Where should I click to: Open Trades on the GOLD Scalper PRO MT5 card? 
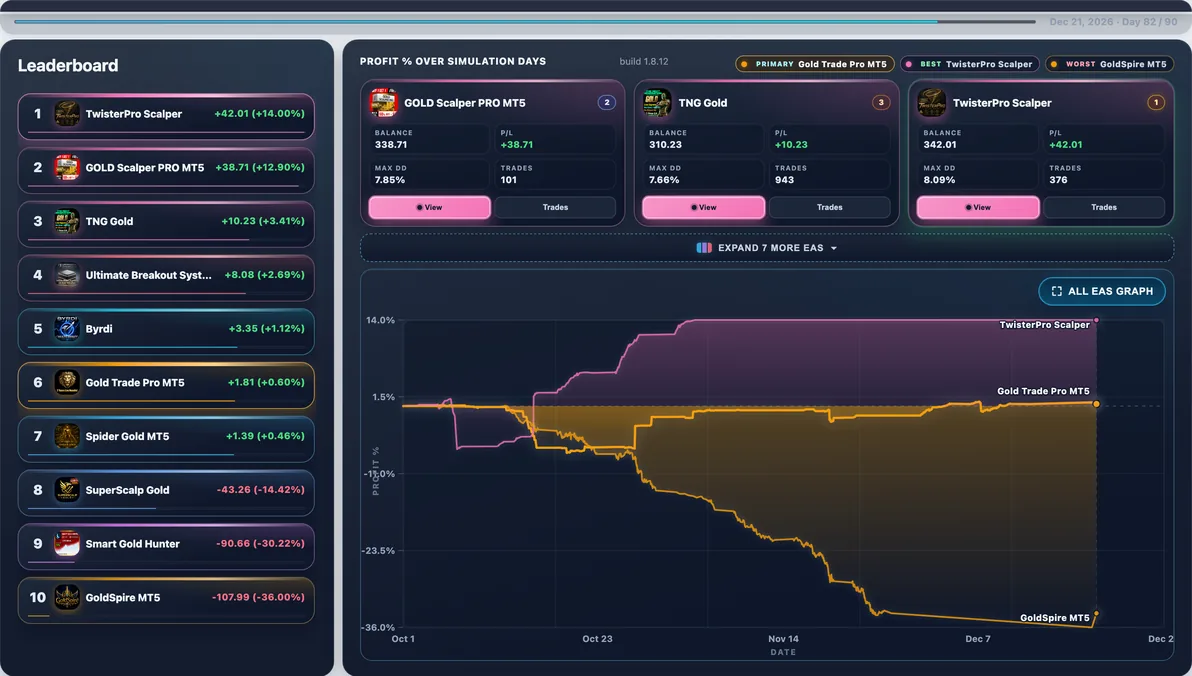(555, 207)
